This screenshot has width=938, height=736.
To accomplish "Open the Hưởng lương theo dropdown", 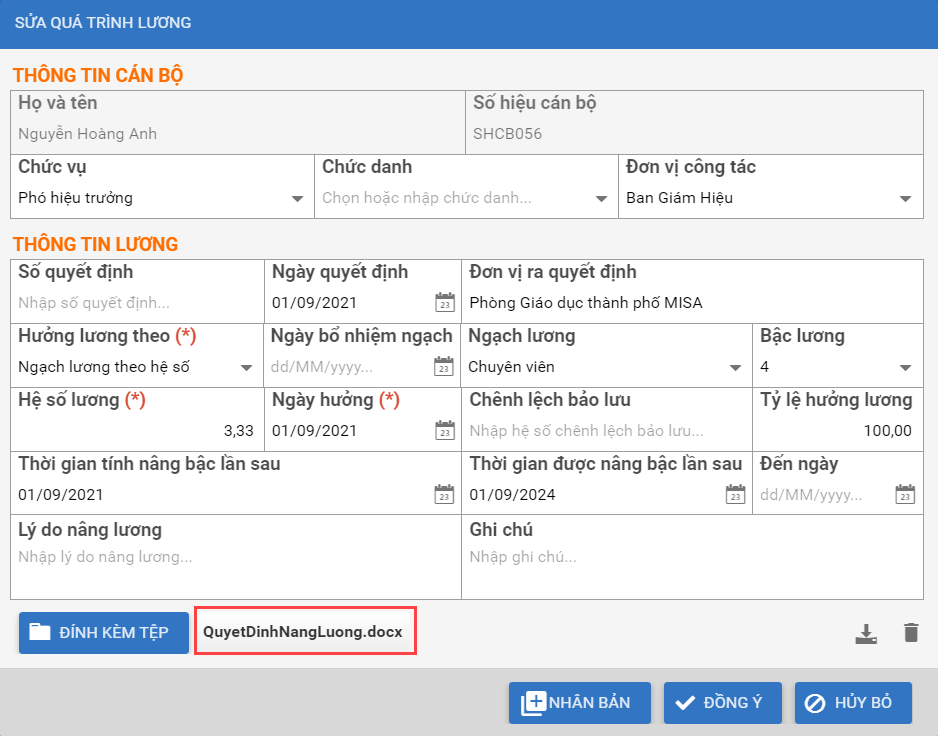I will point(246,368).
